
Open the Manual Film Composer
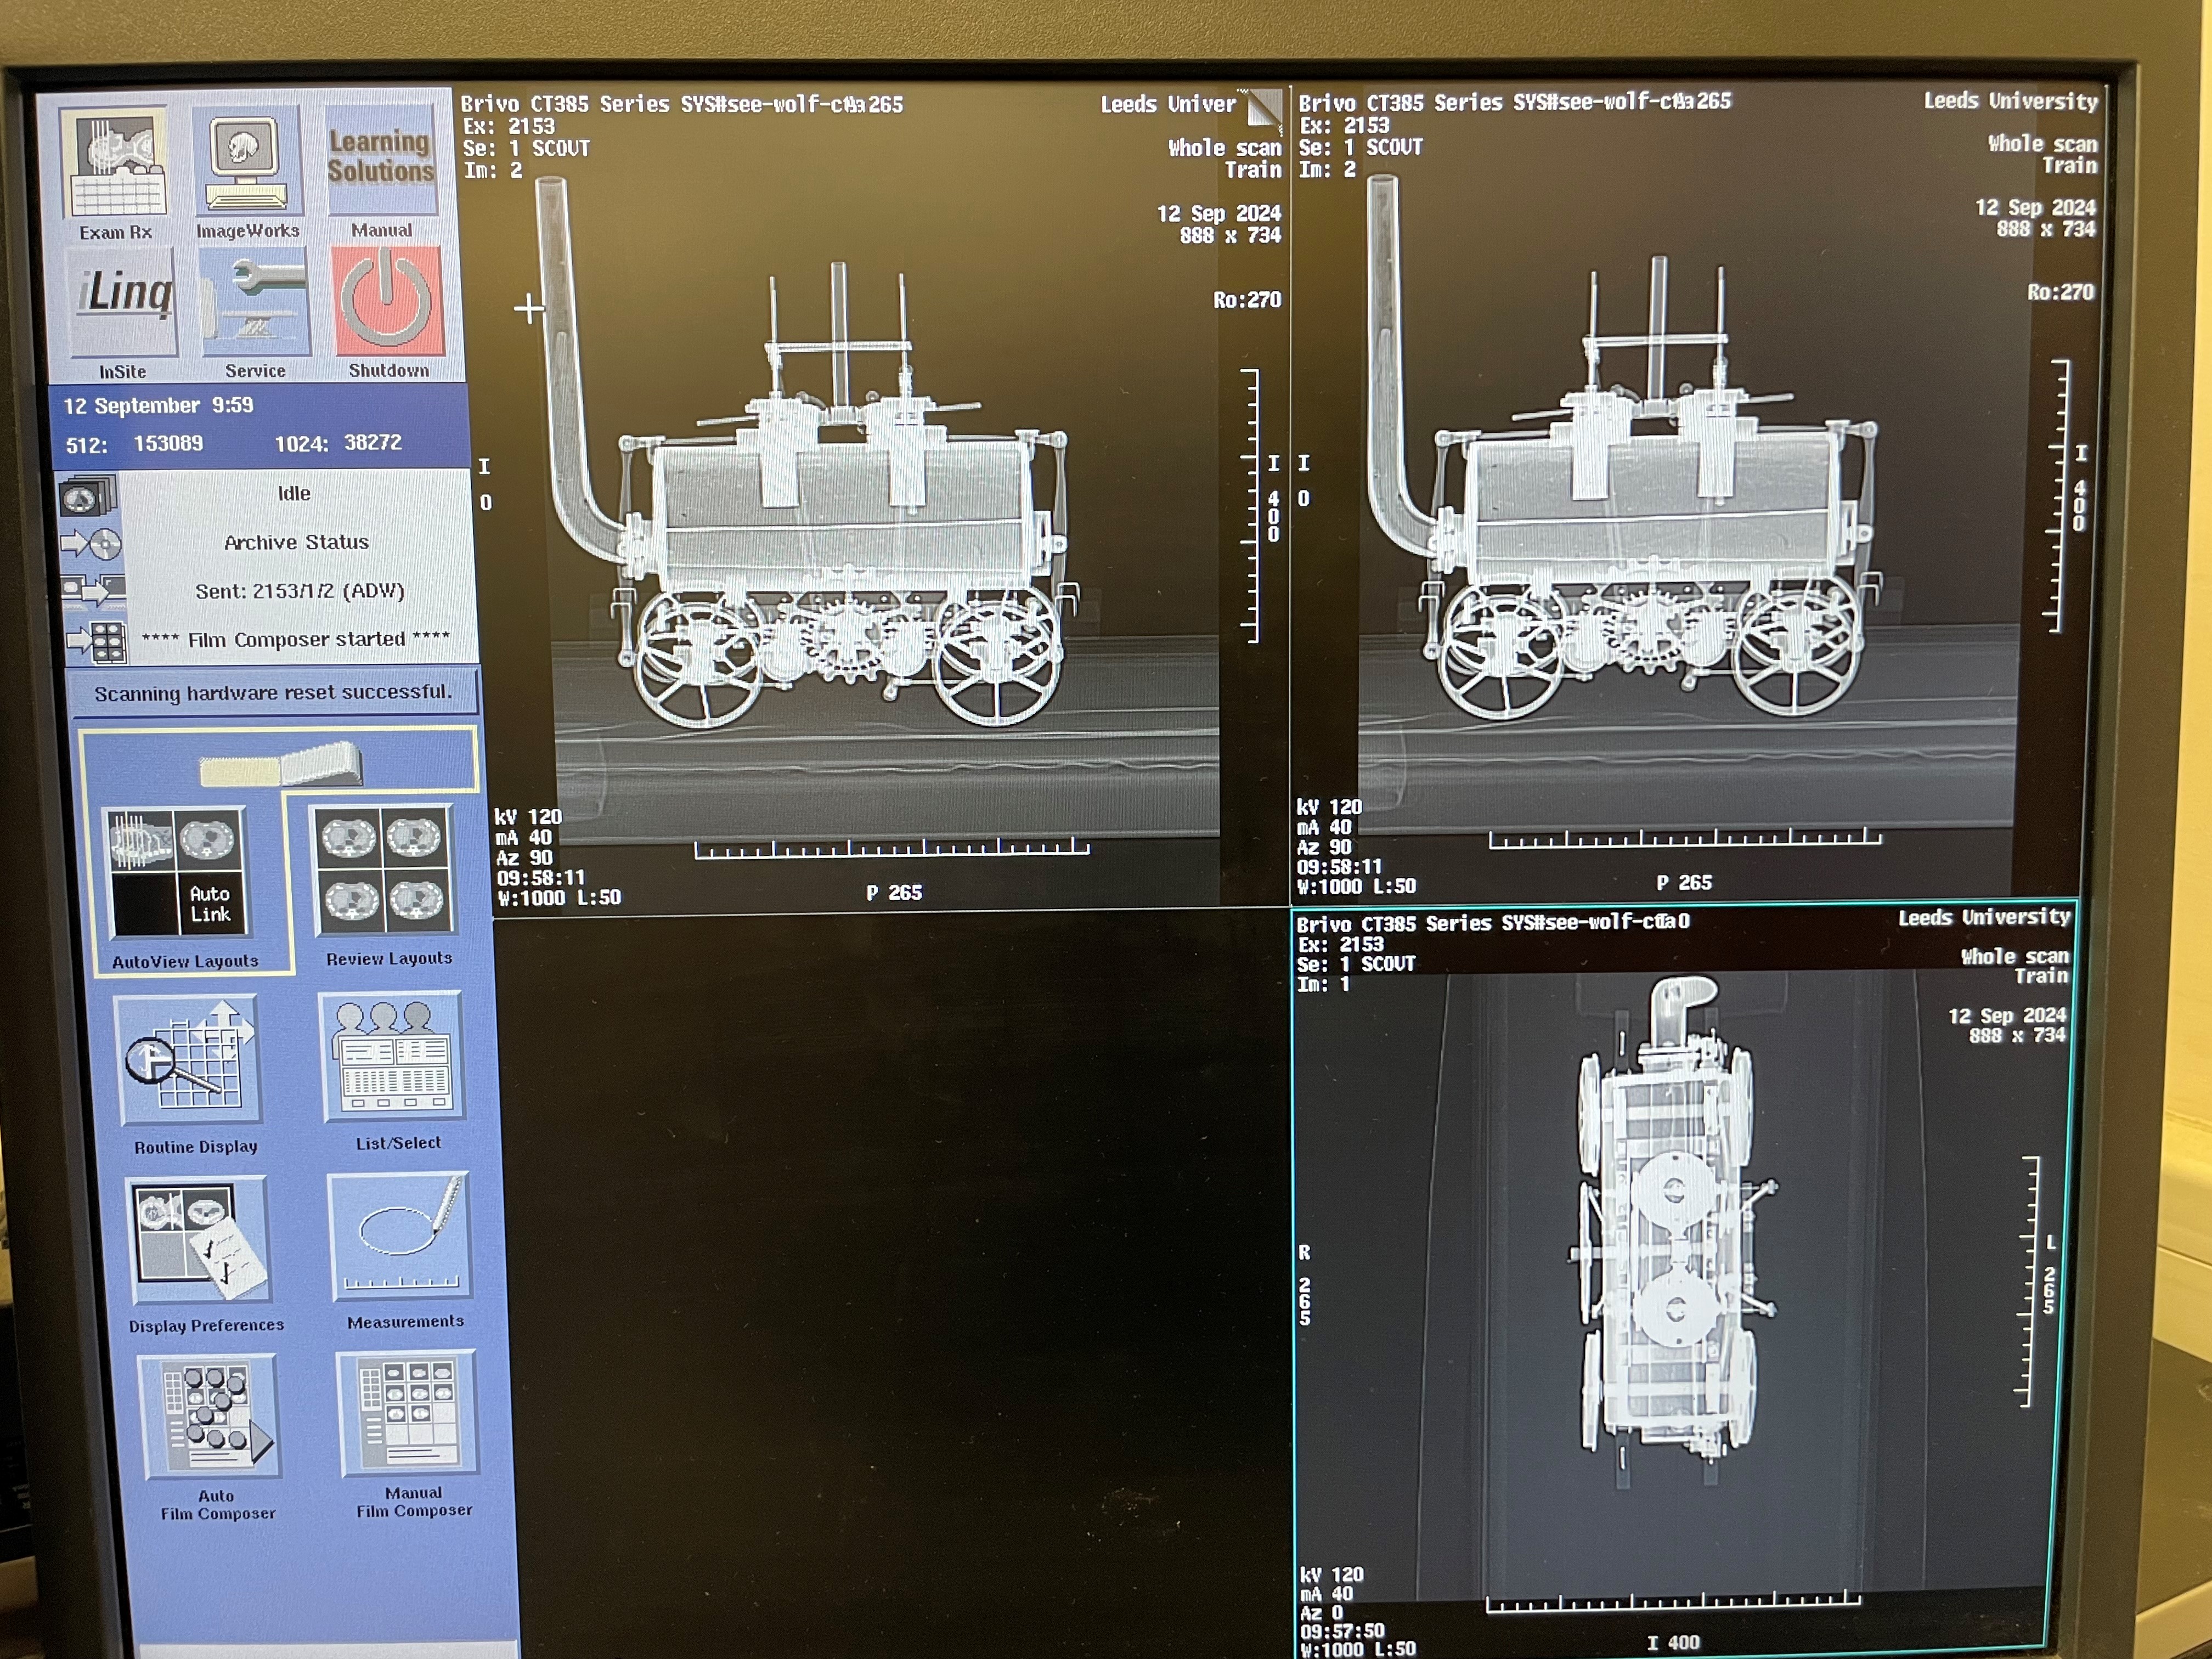[408, 1412]
